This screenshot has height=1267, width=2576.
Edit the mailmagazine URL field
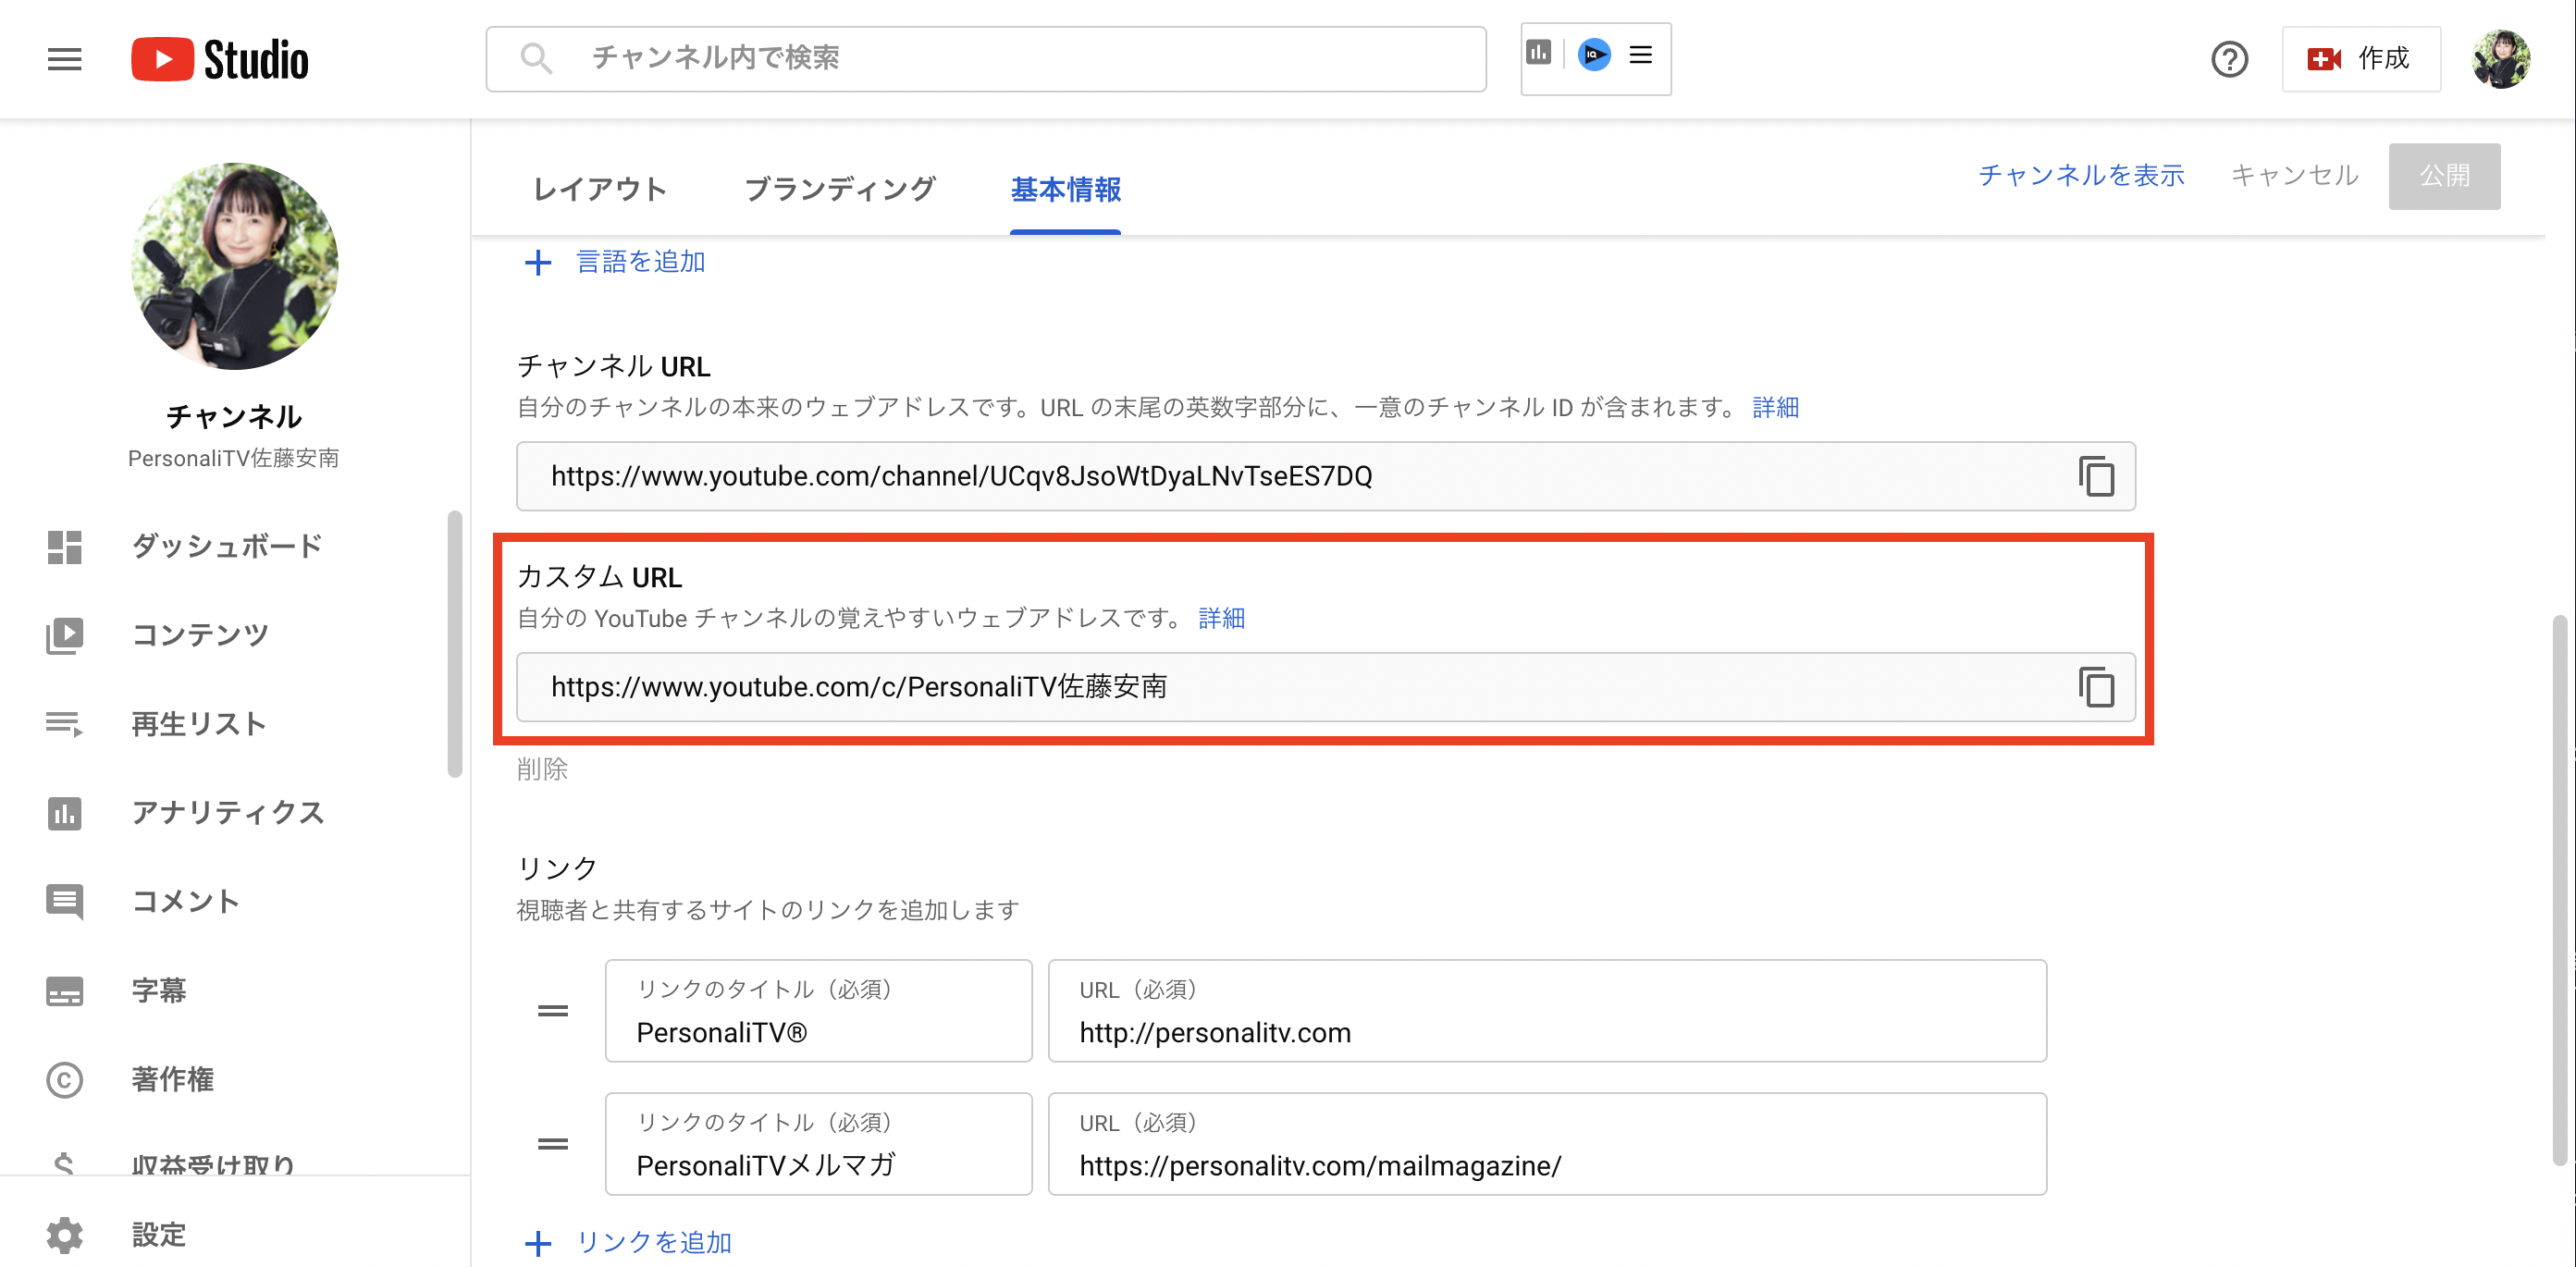(x=1547, y=1144)
